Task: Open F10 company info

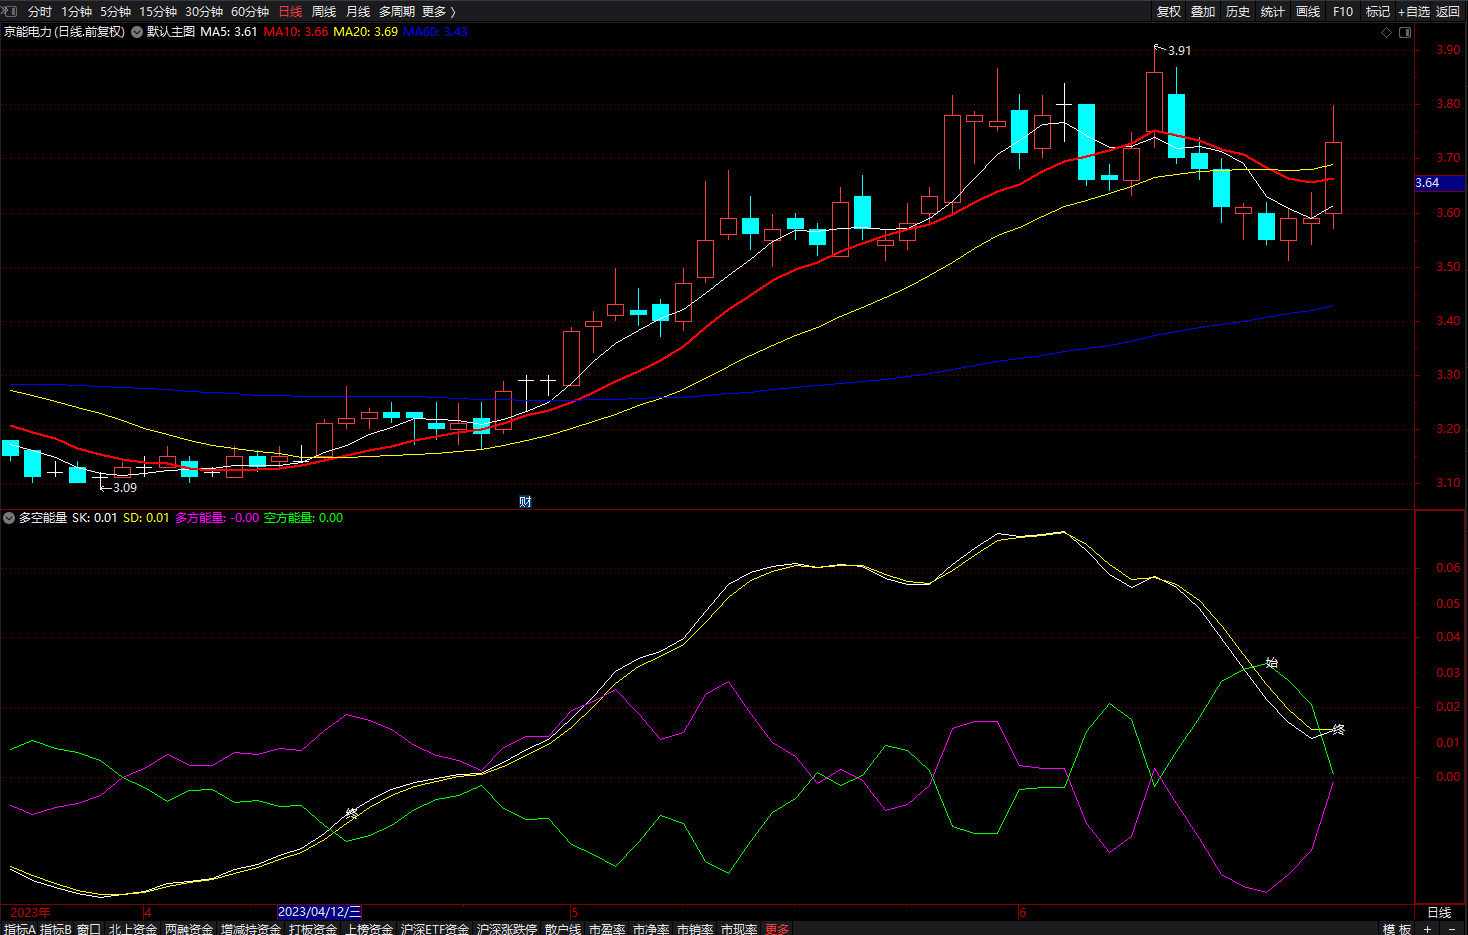Action: point(1343,12)
